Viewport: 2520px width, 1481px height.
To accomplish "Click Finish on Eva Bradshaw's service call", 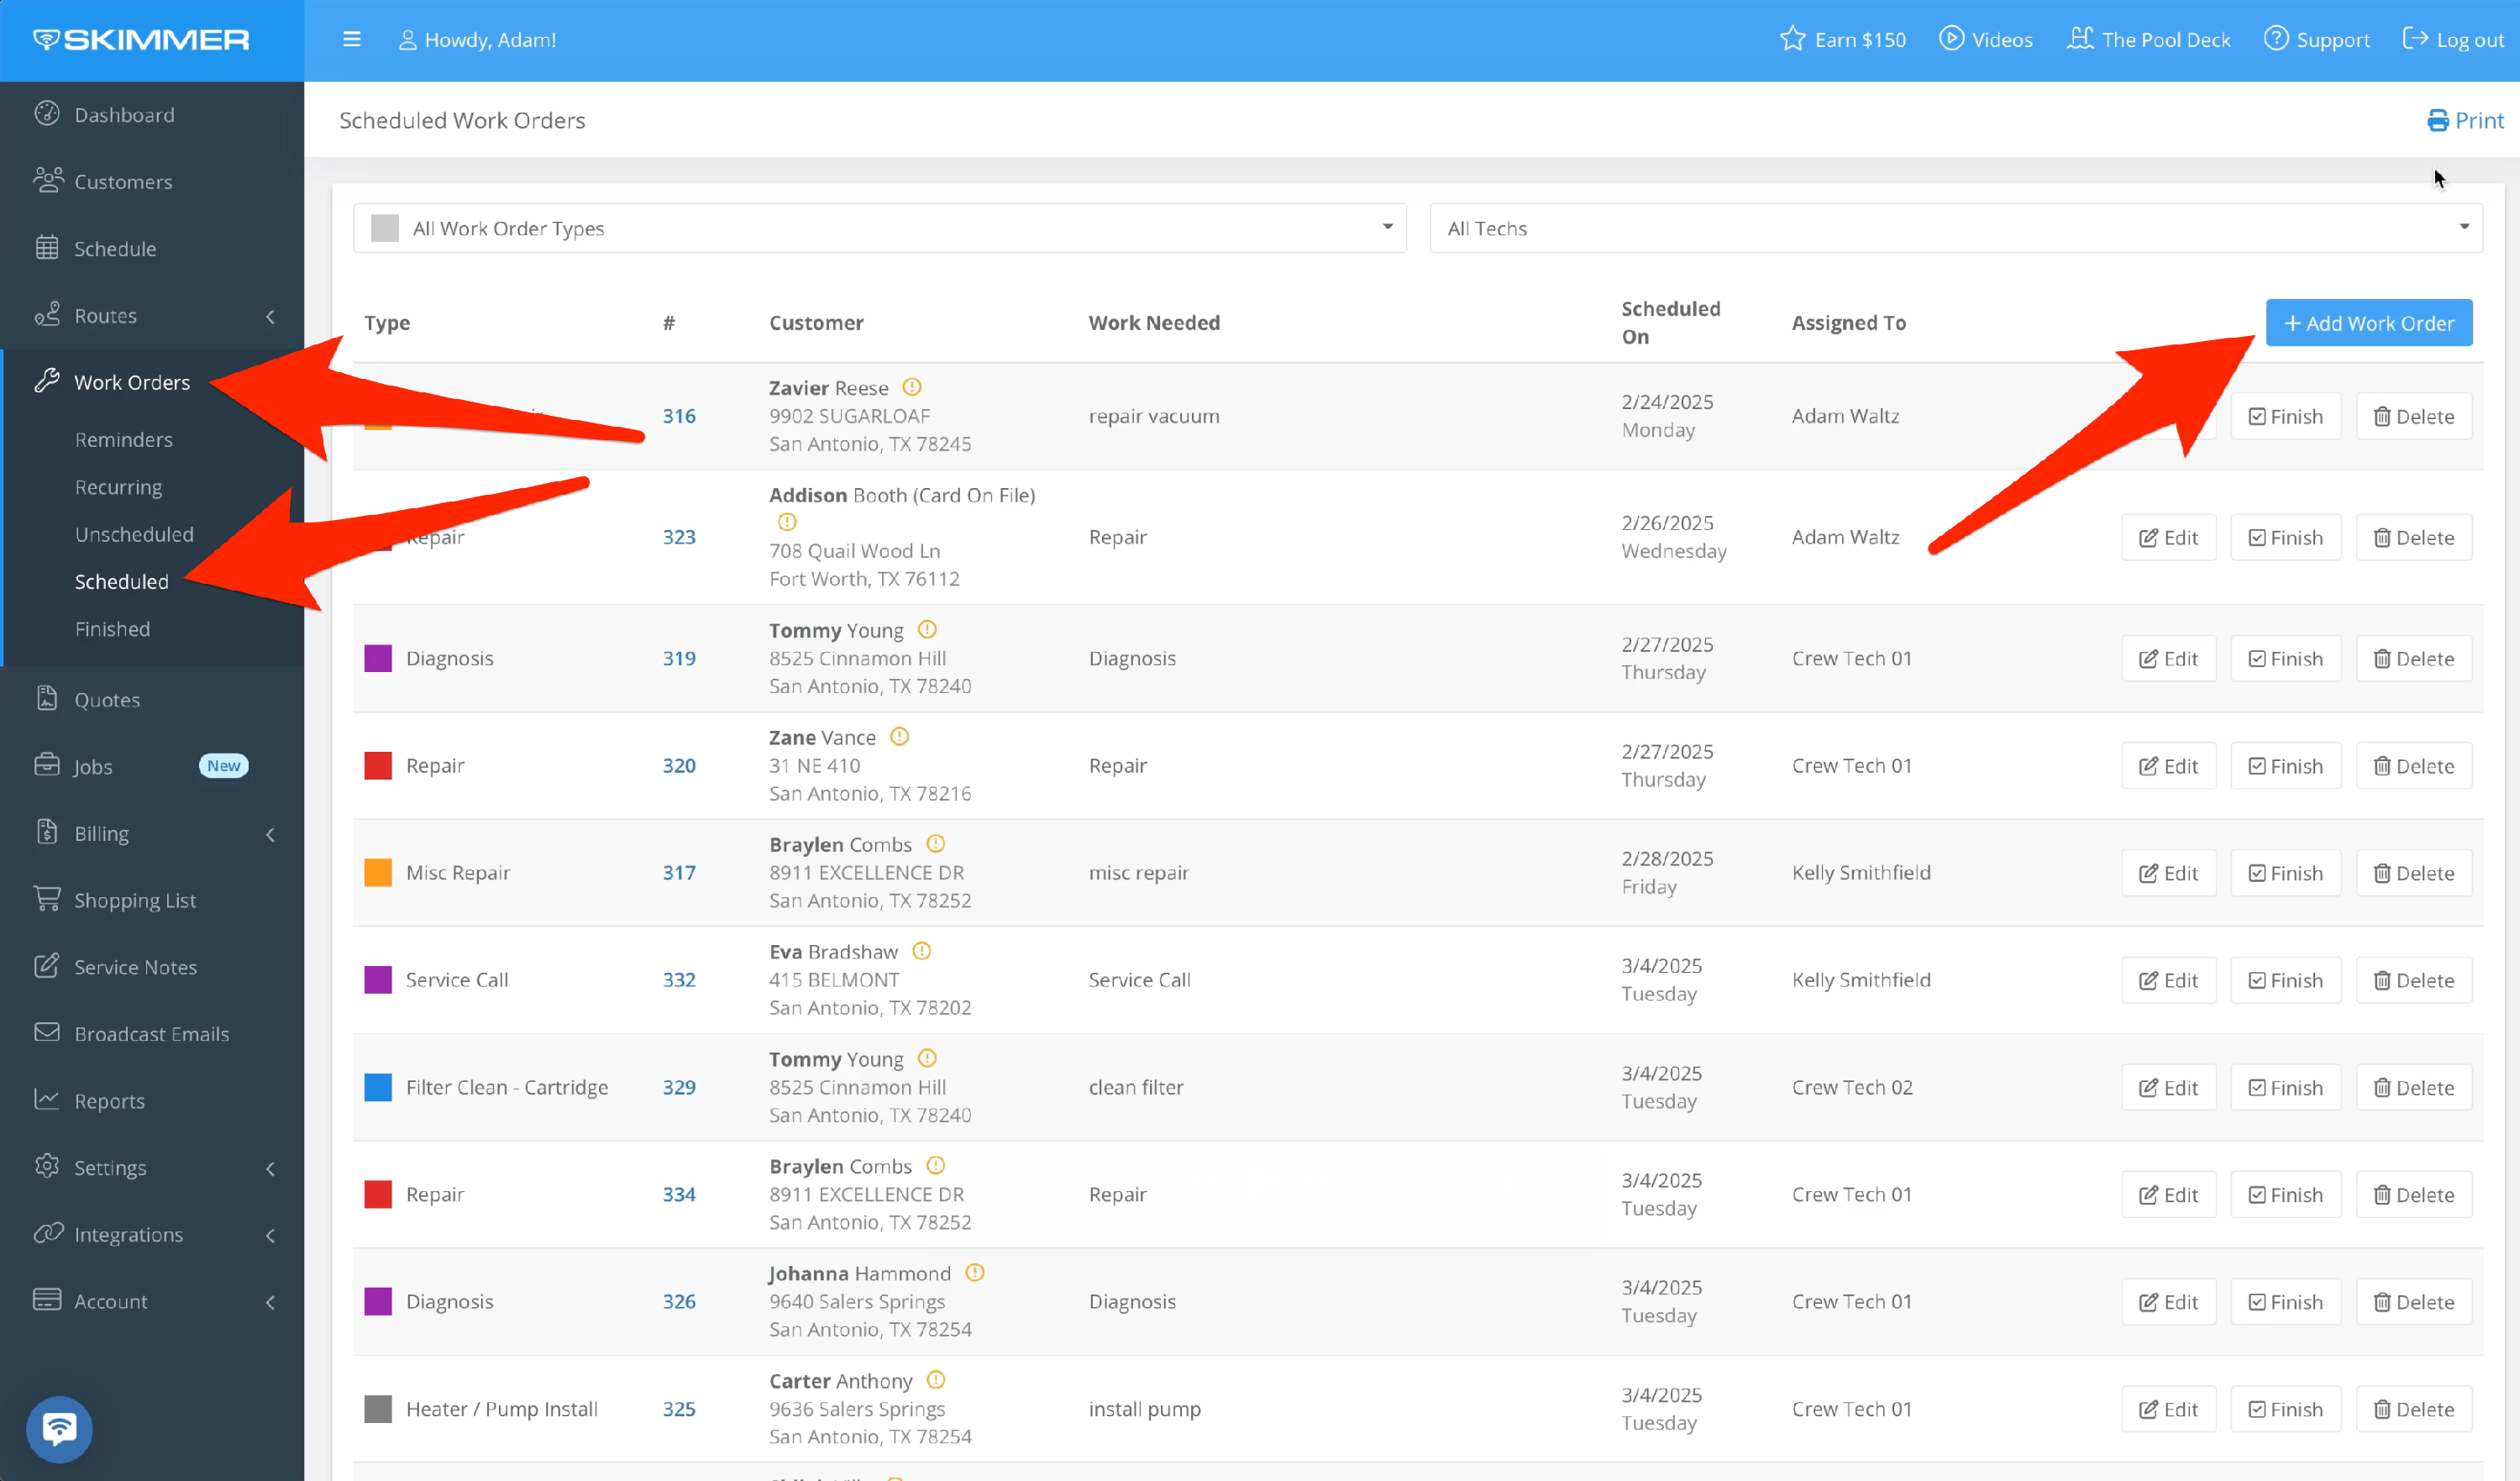I will (2285, 980).
